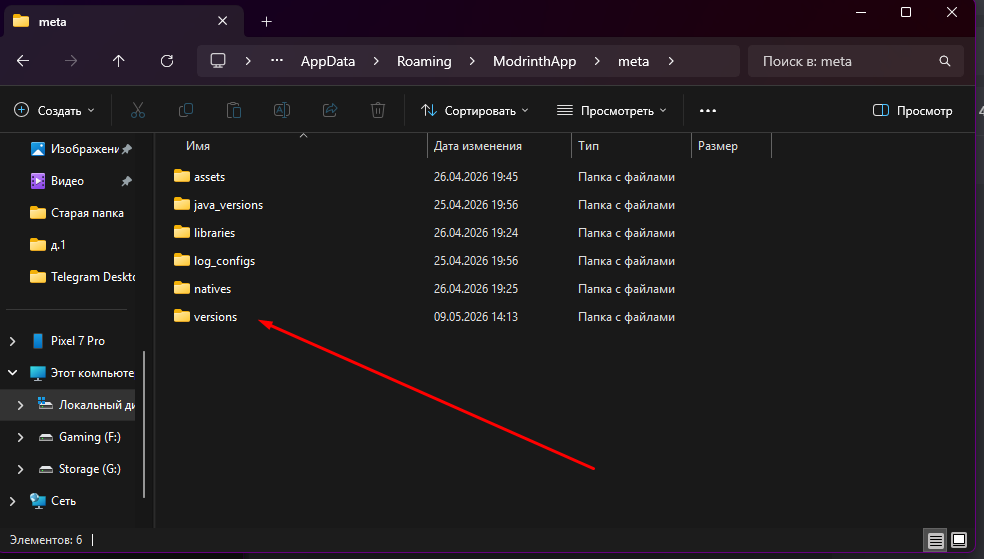The image size is (984, 559).
Task: Click date 26.04.2026 19:45 of assets
Action: coord(476,177)
